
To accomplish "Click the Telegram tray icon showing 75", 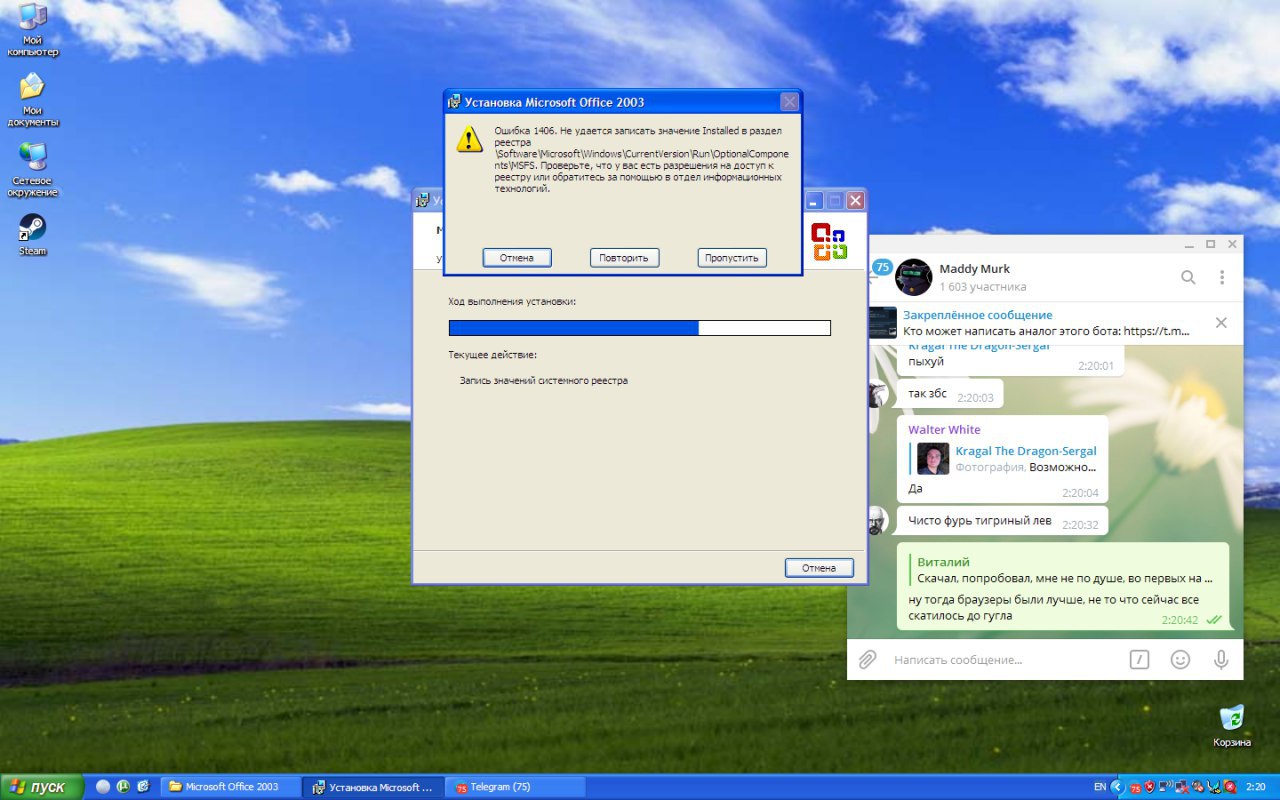I will [x=1135, y=788].
